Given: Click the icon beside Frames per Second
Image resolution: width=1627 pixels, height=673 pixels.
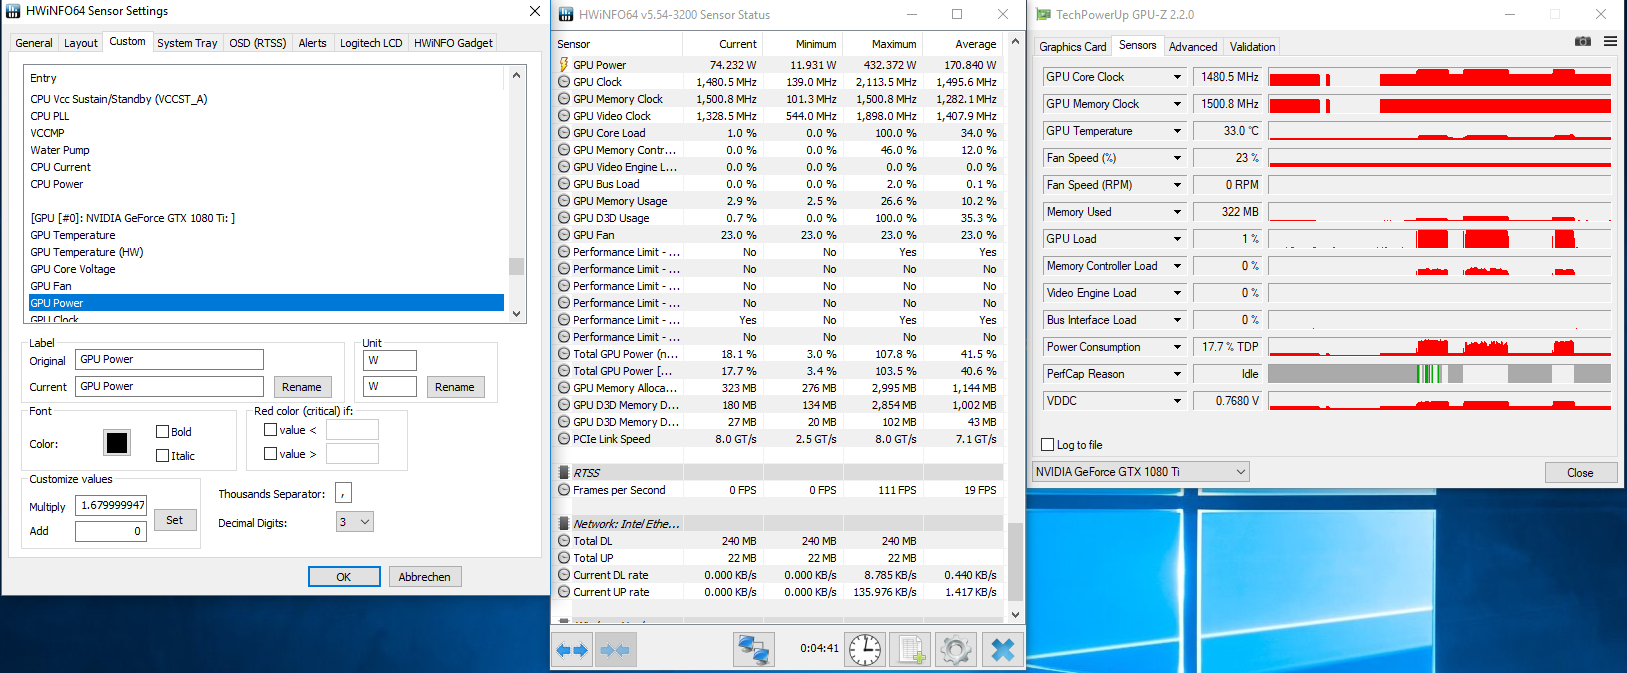Looking at the screenshot, I should coord(564,490).
